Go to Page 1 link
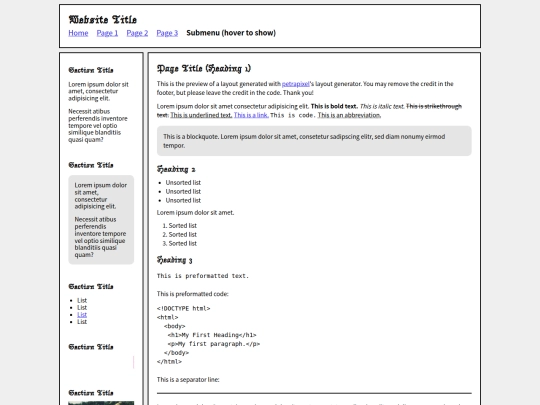Viewport: 540px width, 405px height. click(107, 33)
